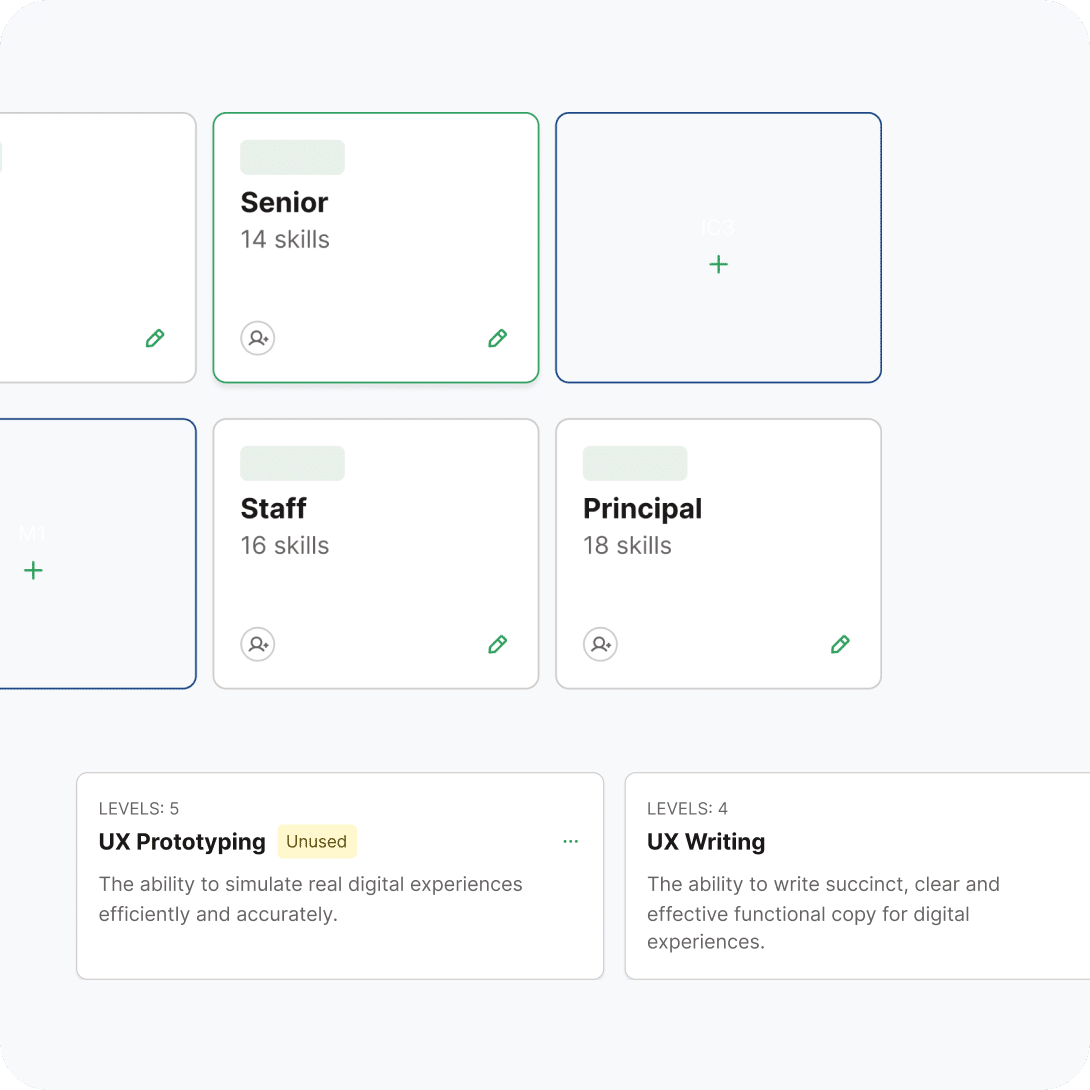Click the green tag placeholder on the Staff card
The image size is (1090, 1090).
coord(292,464)
